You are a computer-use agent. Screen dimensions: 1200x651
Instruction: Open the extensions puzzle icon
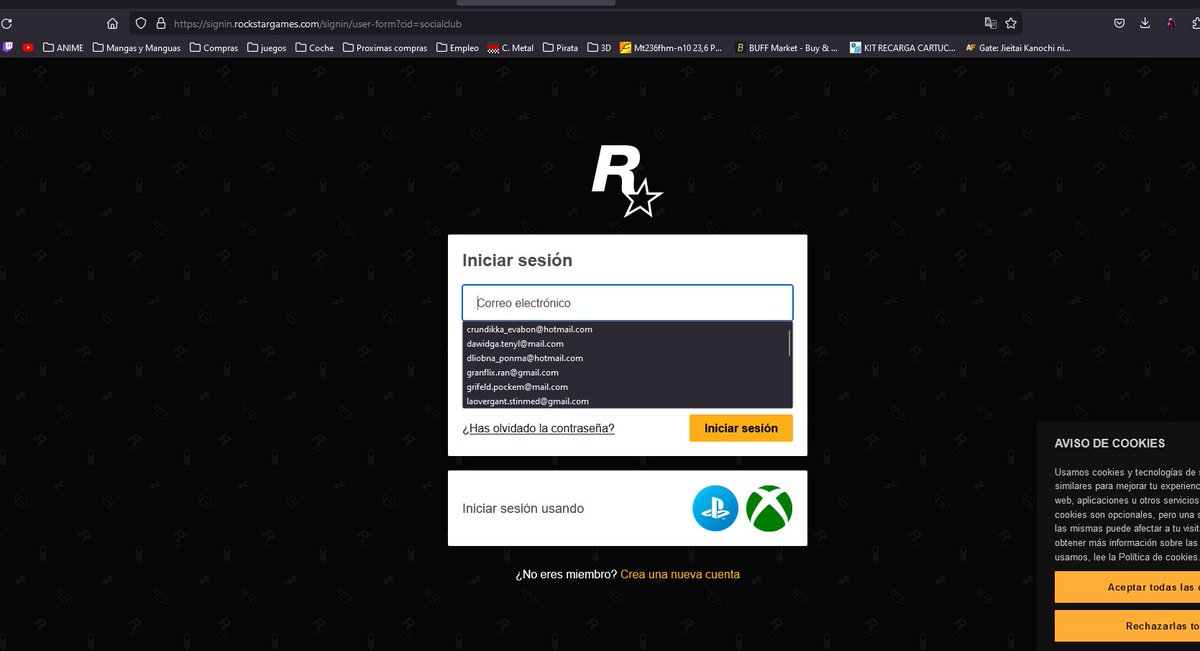(x=1195, y=23)
